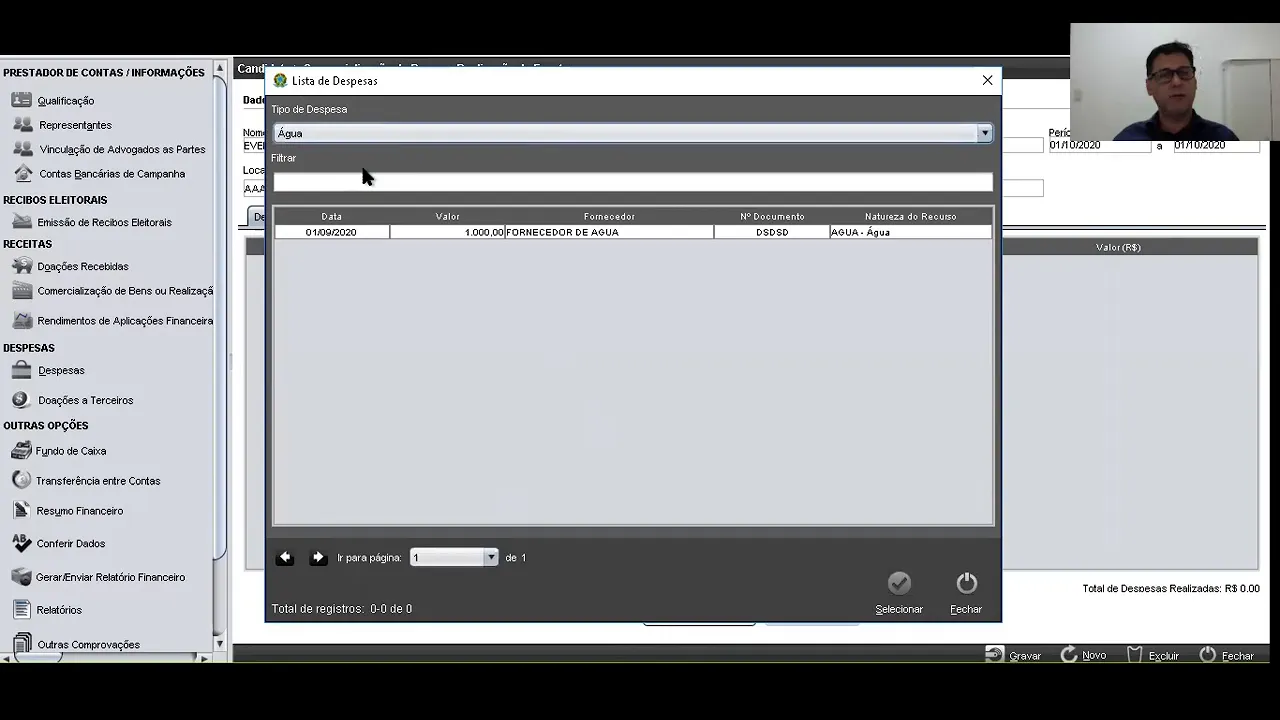This screenshot has height=720, width=1280.
Task: Sort table by Data column header
Action: coord(332,216)
